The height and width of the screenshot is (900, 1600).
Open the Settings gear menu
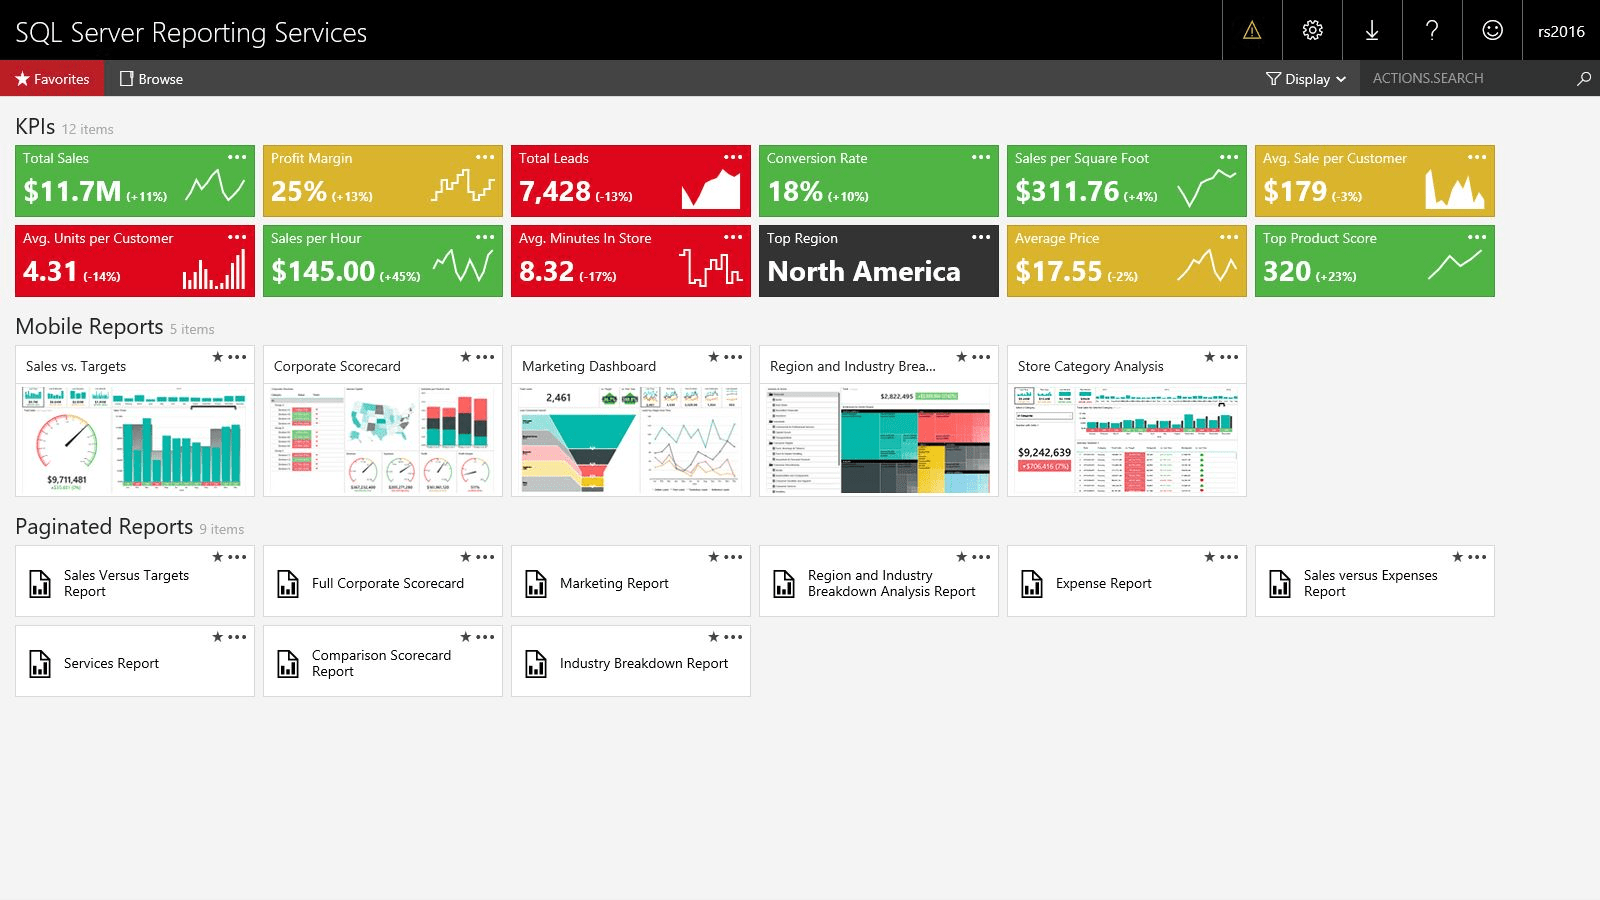click(x=1311, y=30)
